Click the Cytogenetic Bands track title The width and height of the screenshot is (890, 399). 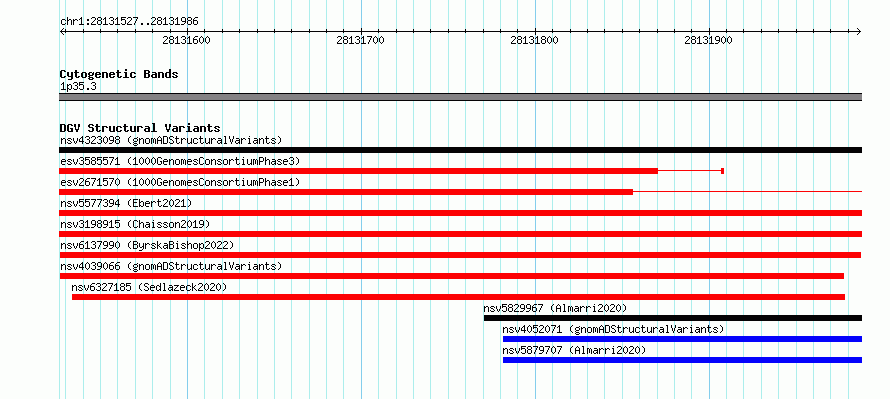coord(119,74)
